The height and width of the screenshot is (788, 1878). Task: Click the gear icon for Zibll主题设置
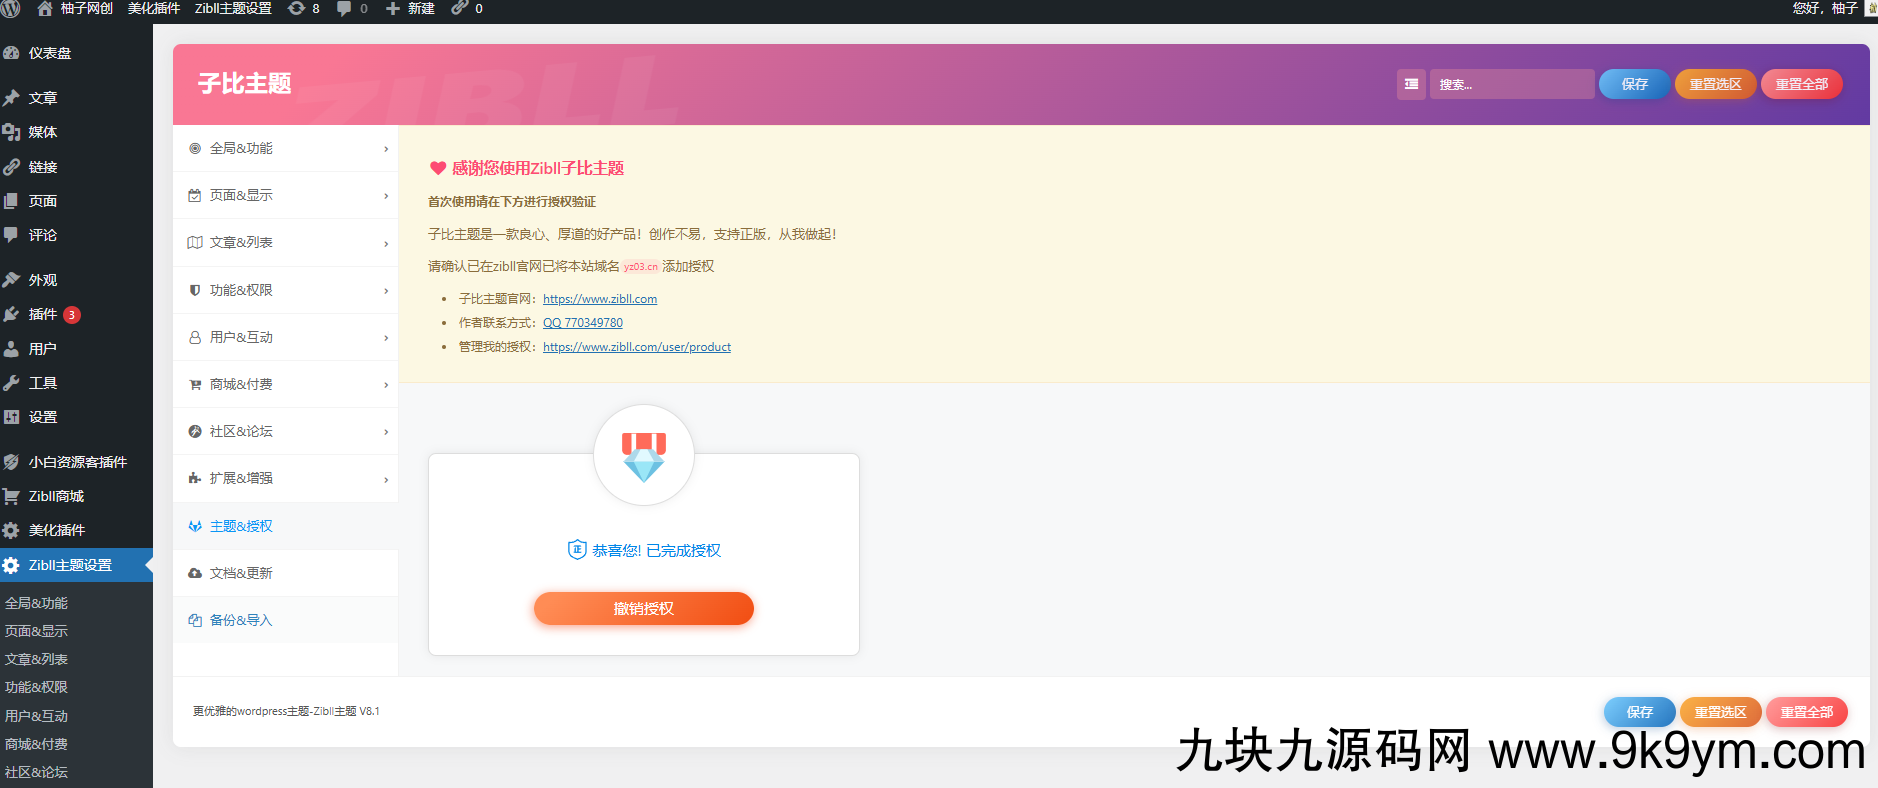click(12, 565)
